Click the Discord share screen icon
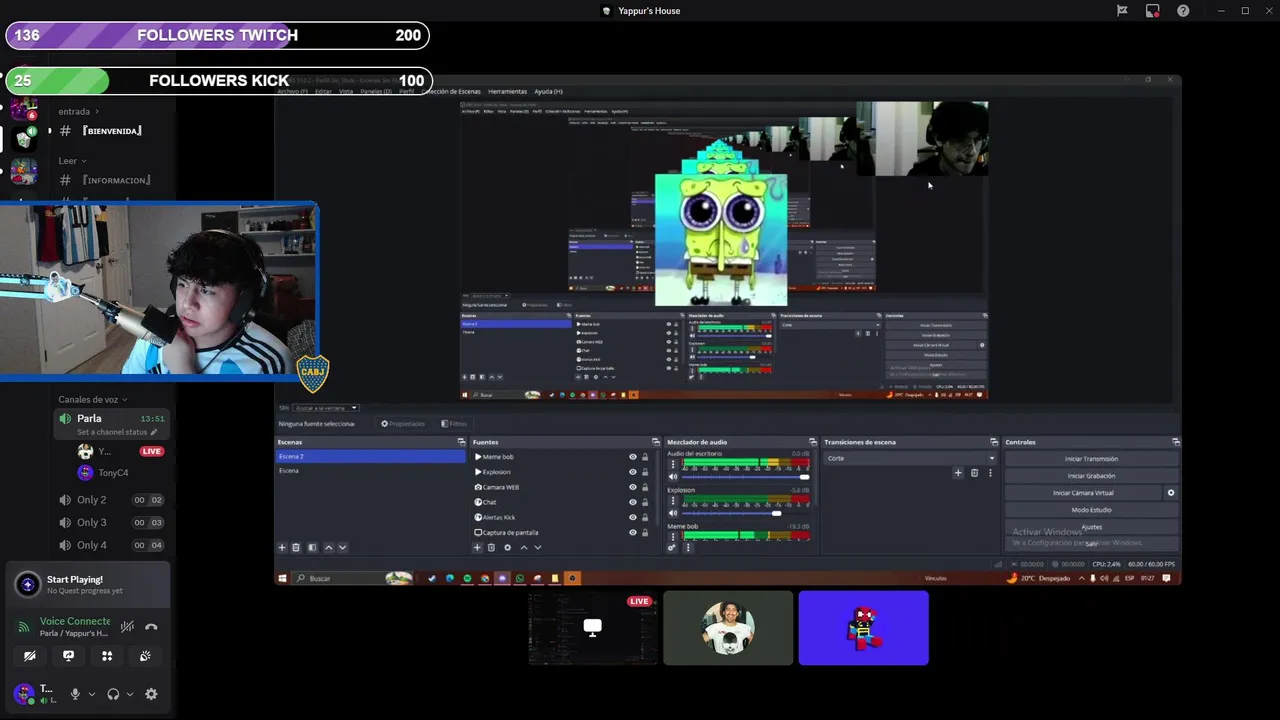The width and height of the screenshot is (1280, 720). pos(68,656)
